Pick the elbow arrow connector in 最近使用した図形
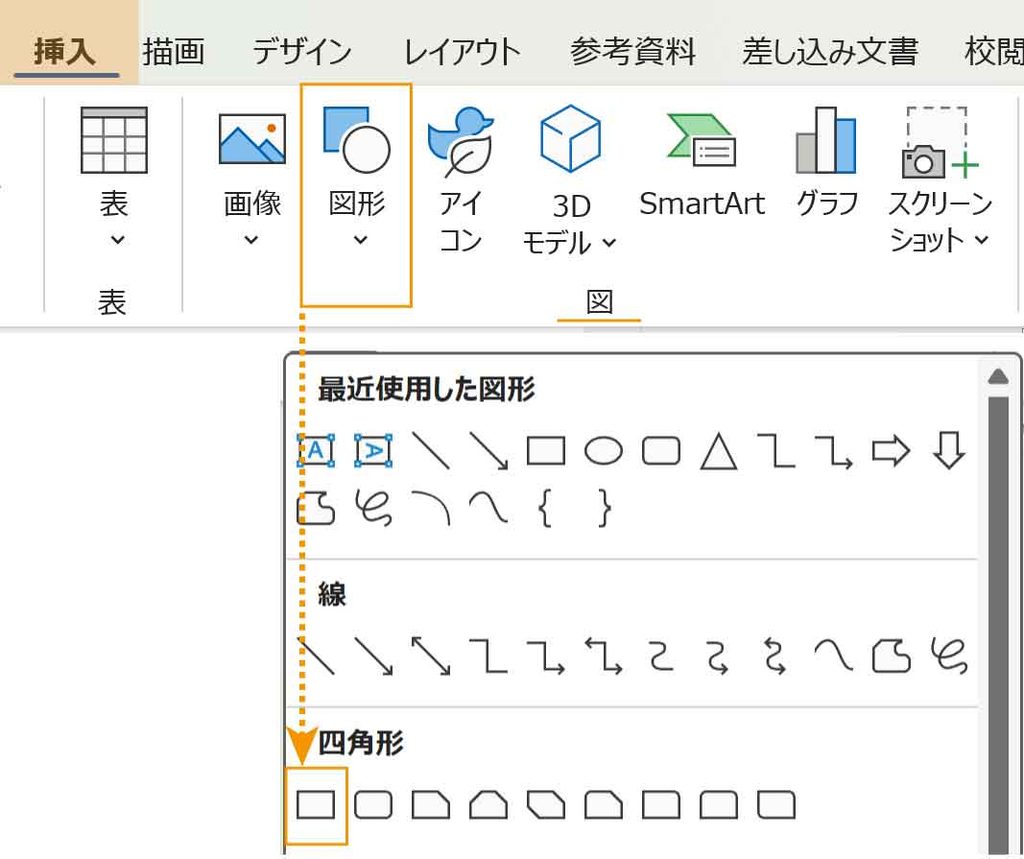 click(833, 451)
